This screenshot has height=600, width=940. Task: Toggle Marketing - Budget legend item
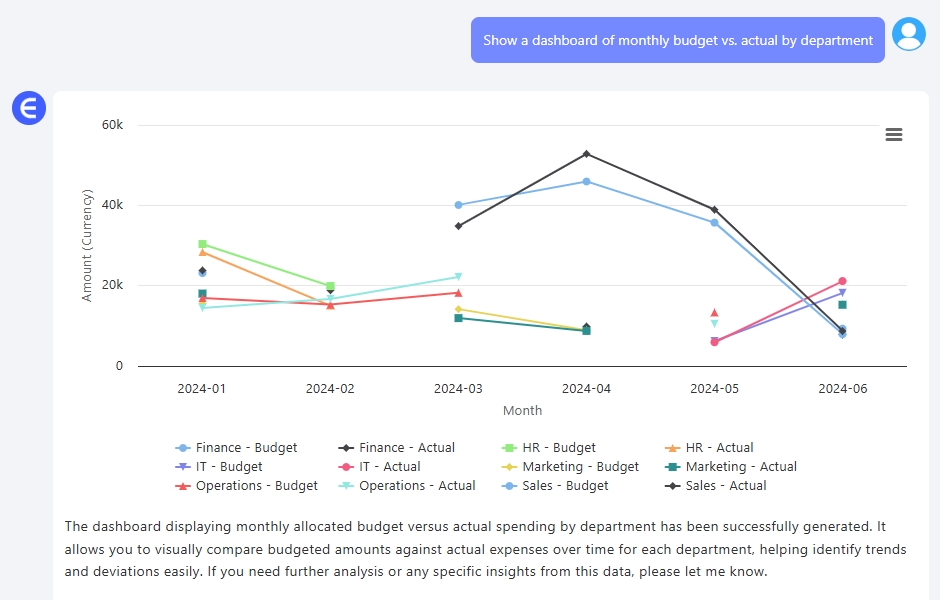click(570, 467)
